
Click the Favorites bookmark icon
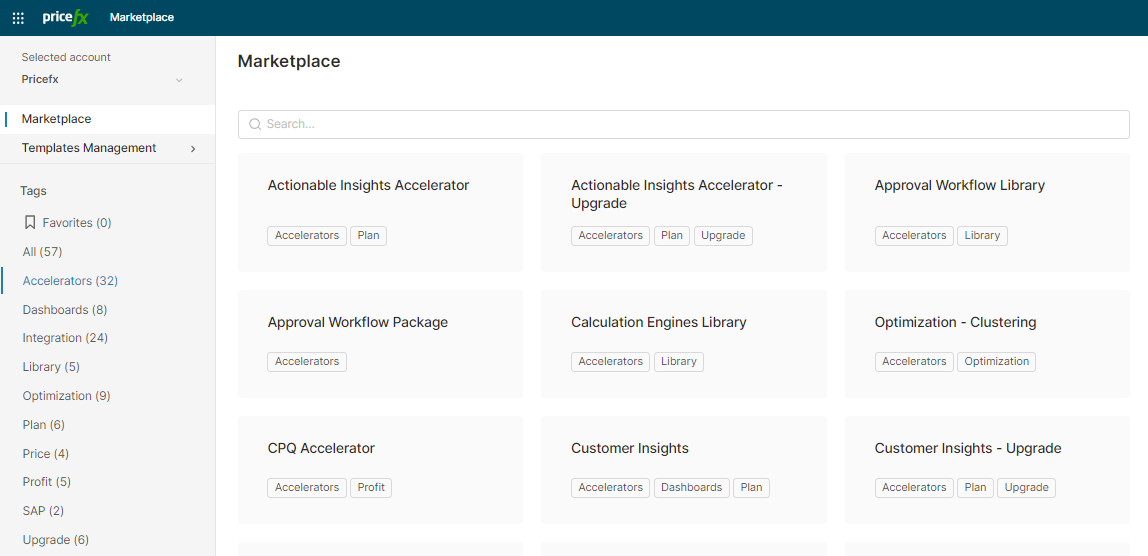[x=30, y=222]
